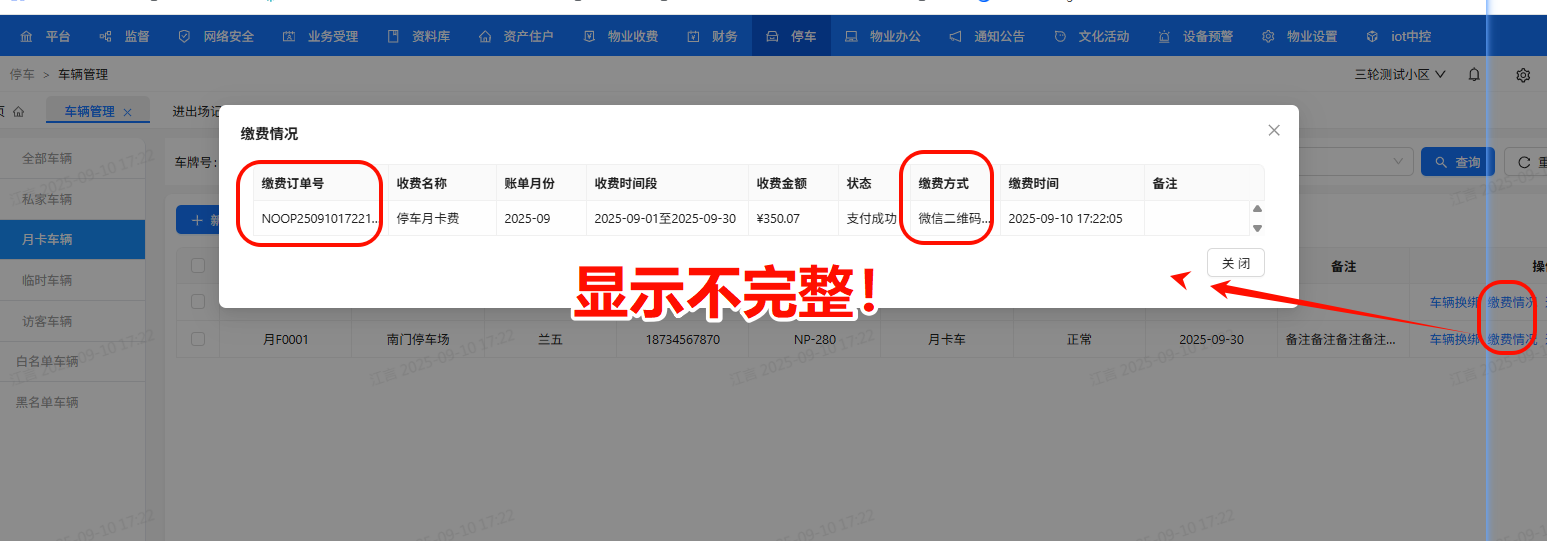The width and height of the screenshot is (1547, 541).
Task: Open the iot中控 navigation item
Action: [1398, 36]
